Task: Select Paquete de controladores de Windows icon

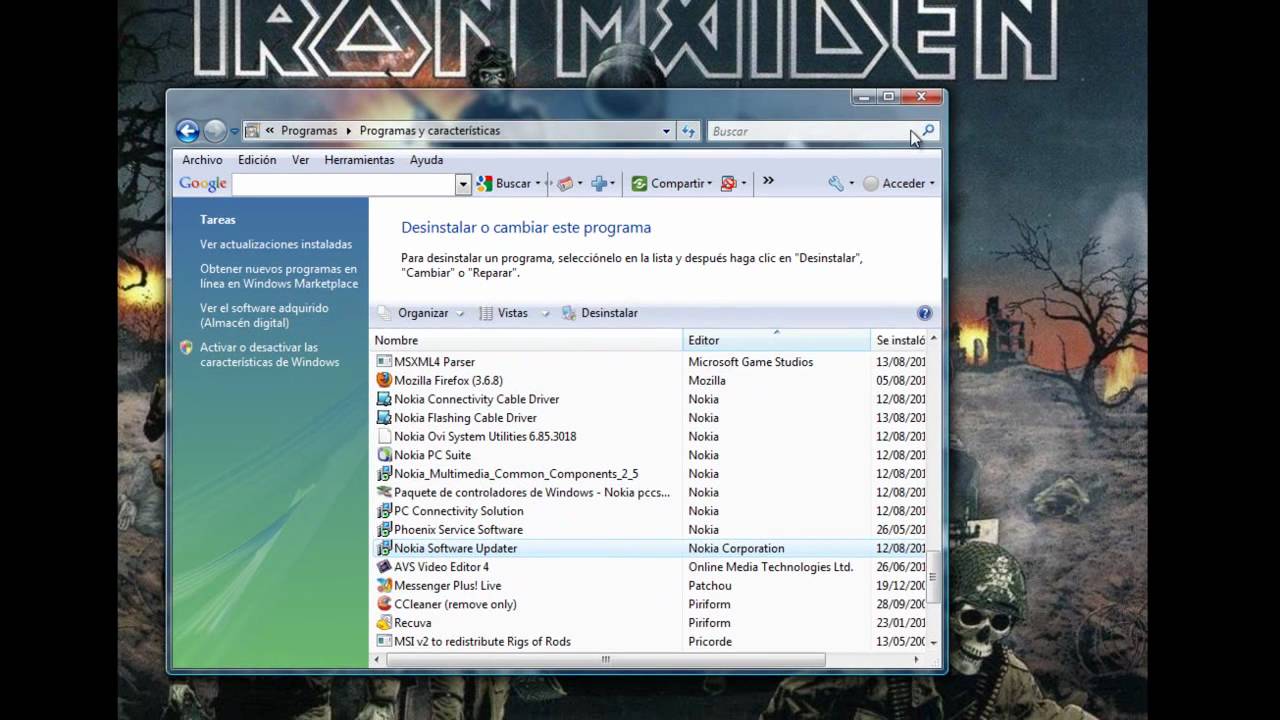Action: pos(384,492)
